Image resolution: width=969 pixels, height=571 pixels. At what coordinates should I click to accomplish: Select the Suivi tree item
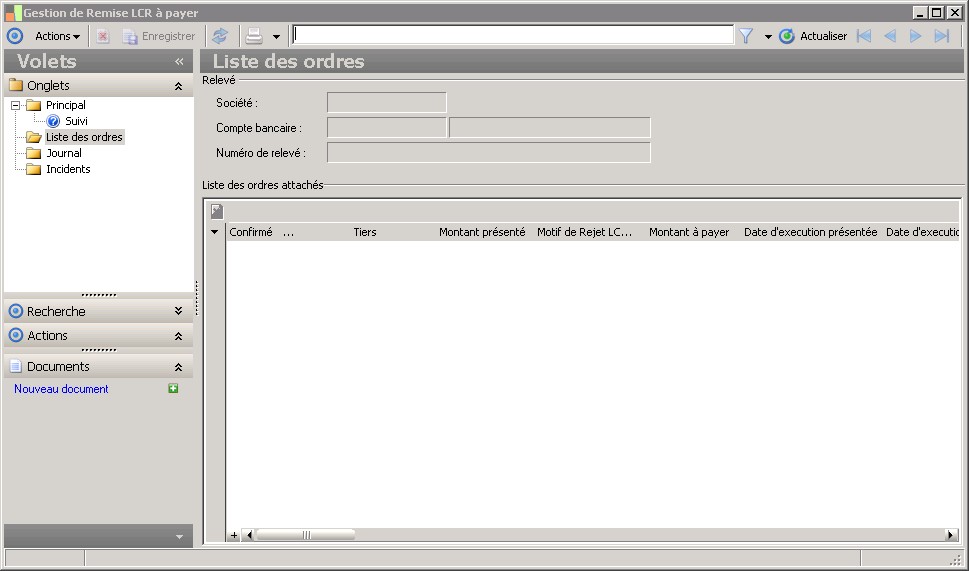tap(76, 121)
